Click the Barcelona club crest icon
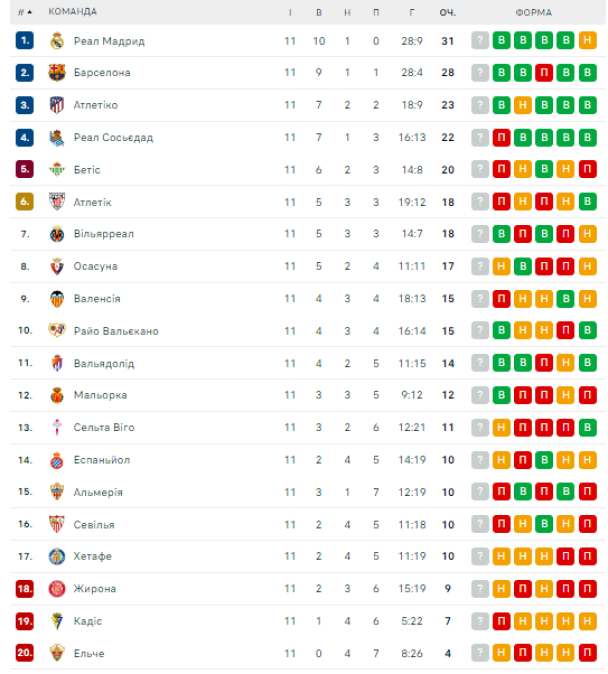This screenshot has height=674, width=608. click(57, 73)
